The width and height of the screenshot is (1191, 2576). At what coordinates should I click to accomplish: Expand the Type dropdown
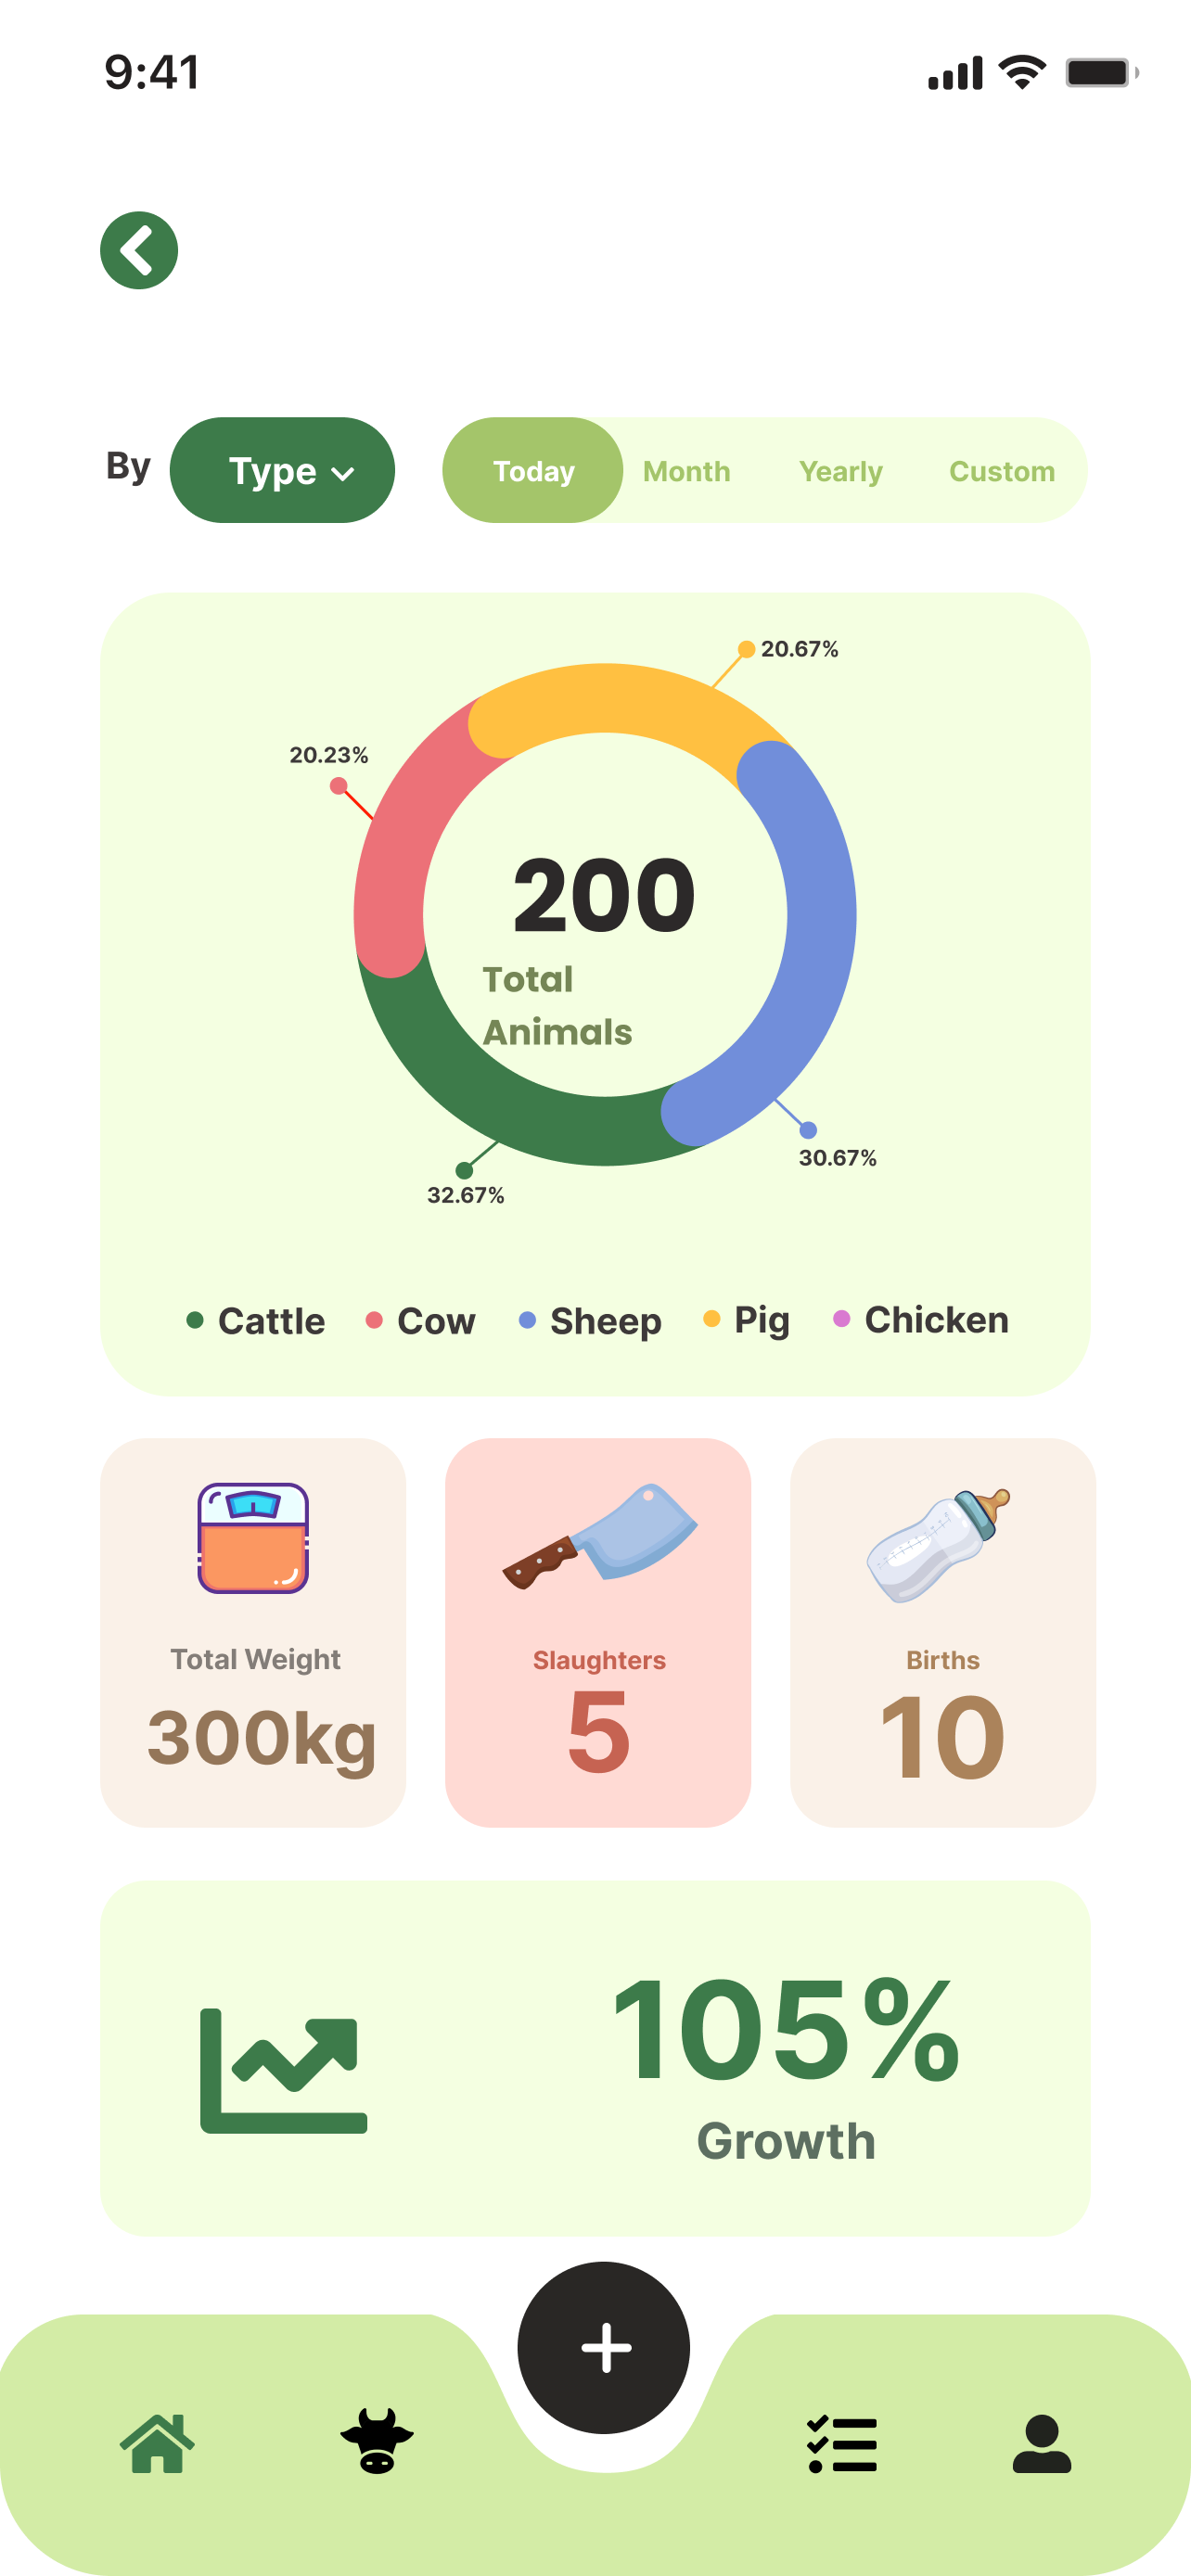pos(282,470)
